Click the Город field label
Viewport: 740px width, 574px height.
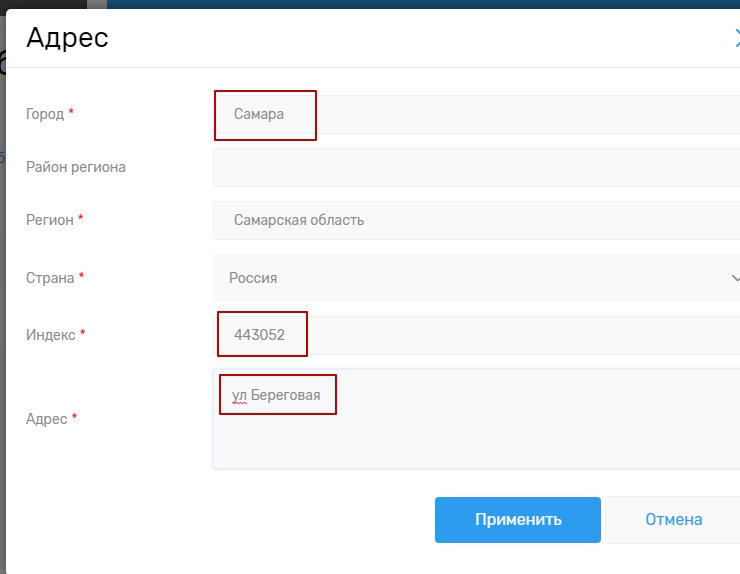tap(45, 114)
